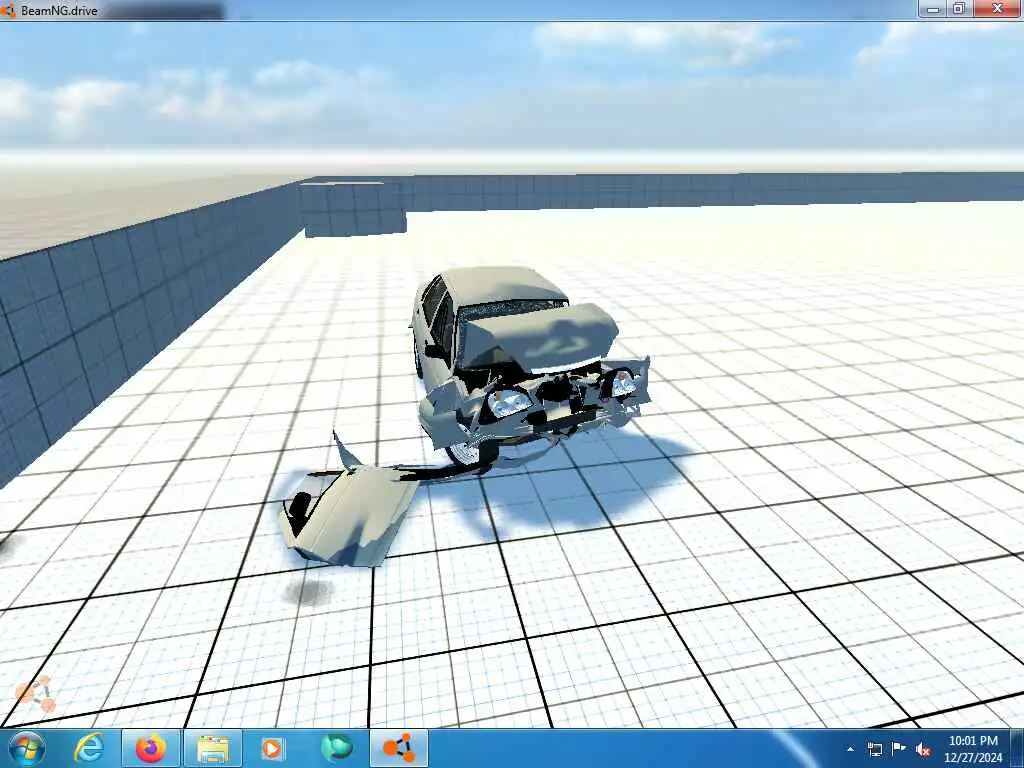This screenshot has width=1024, height=768.
Task: Click the Show Desktop button
Action: point(1017,749)
